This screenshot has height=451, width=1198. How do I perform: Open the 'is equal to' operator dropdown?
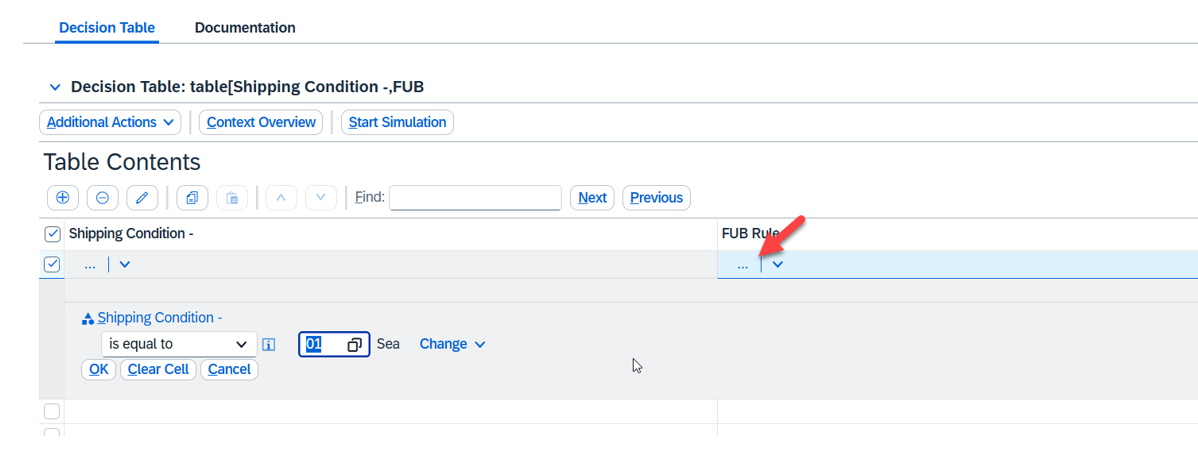(178, 344)
